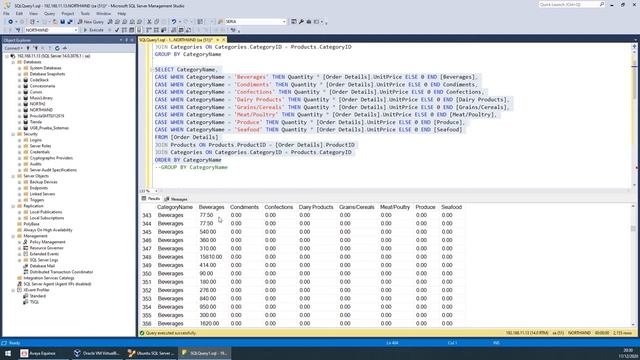The height and width of the screenshot is (360, 640).
Task: Click the Seafood column header
Action: pos(451,207)
